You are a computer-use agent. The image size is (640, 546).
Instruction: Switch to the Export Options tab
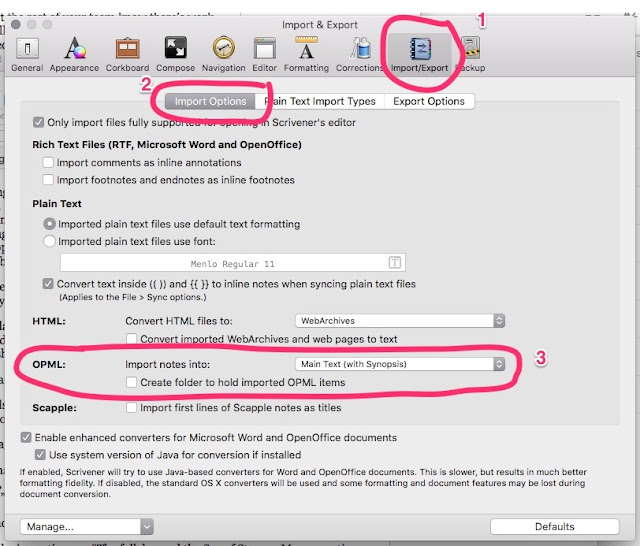[429, 101]
